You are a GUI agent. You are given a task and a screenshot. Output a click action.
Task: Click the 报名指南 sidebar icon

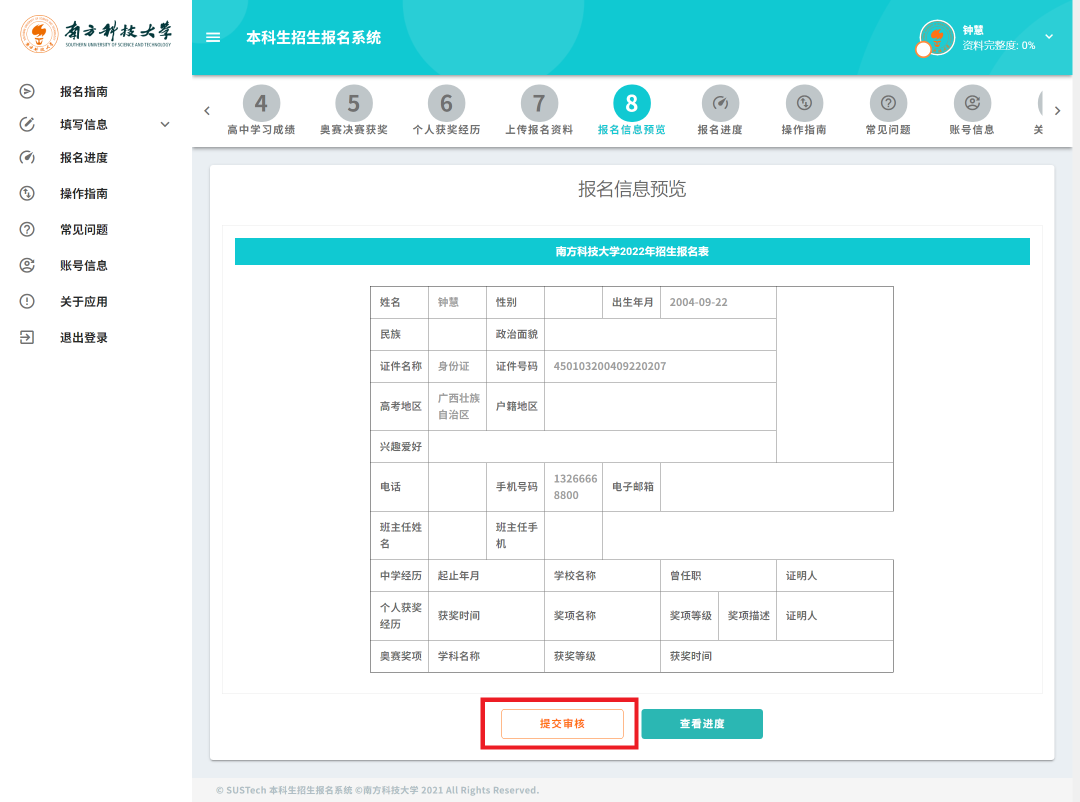(27, 92)
